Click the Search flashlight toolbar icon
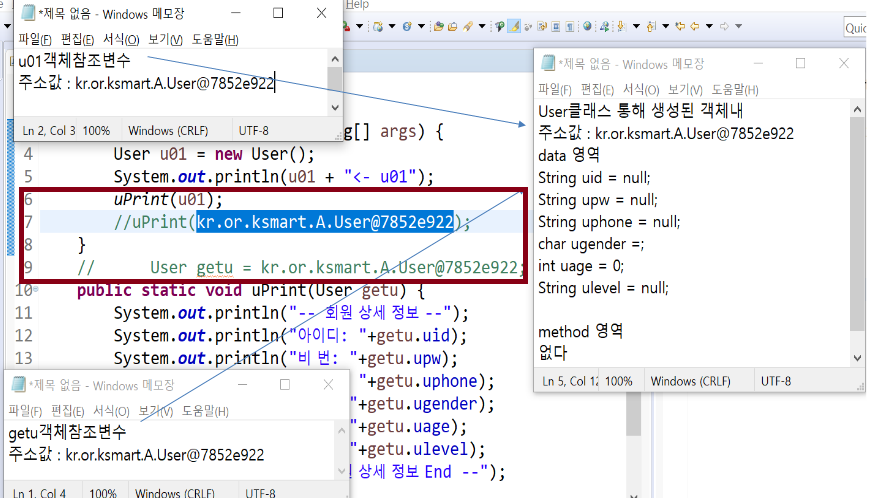 click(x=467, y=27)
